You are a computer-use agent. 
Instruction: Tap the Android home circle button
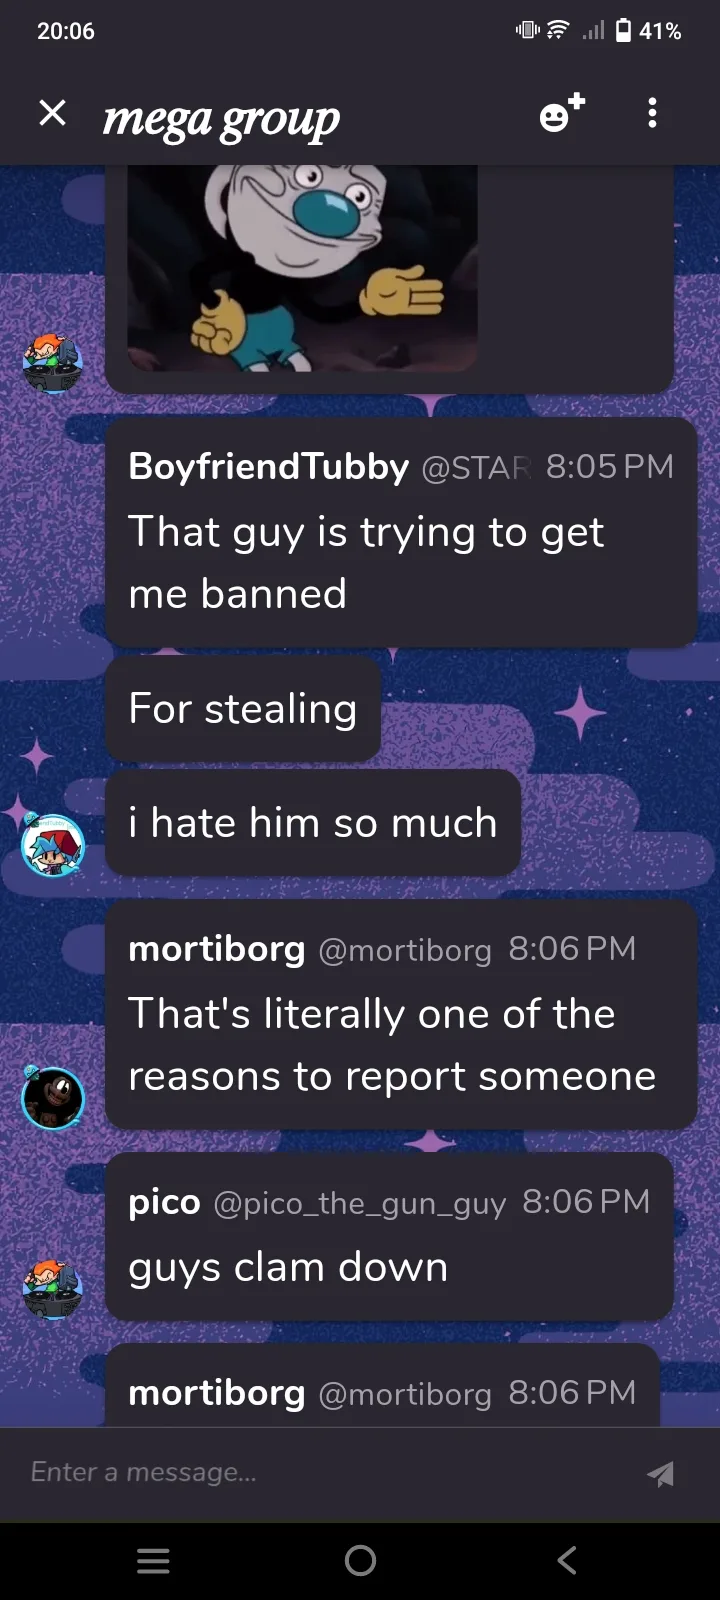pyautogui.click(x=360, y=1561)
